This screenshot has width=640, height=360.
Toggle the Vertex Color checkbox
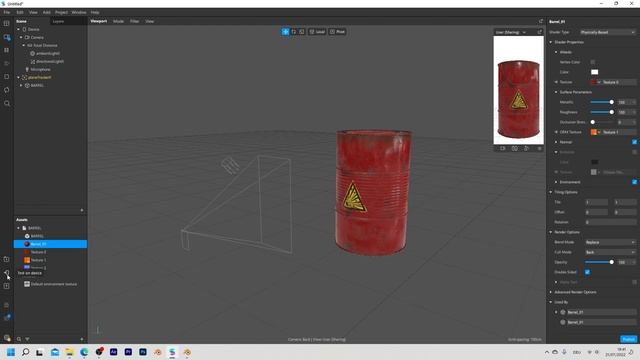(x=593, y=62)
